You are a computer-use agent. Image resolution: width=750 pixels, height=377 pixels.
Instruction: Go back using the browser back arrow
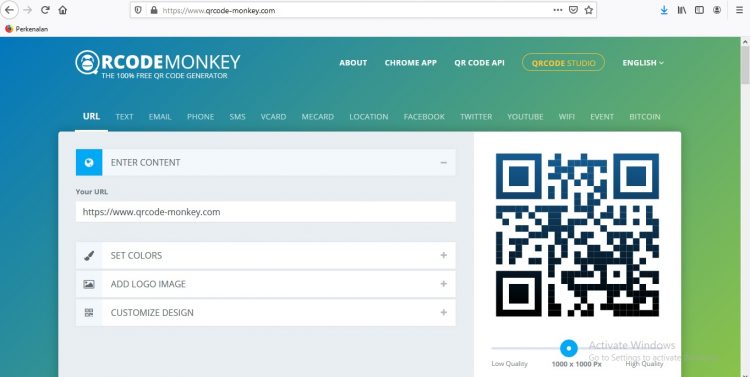10,10
